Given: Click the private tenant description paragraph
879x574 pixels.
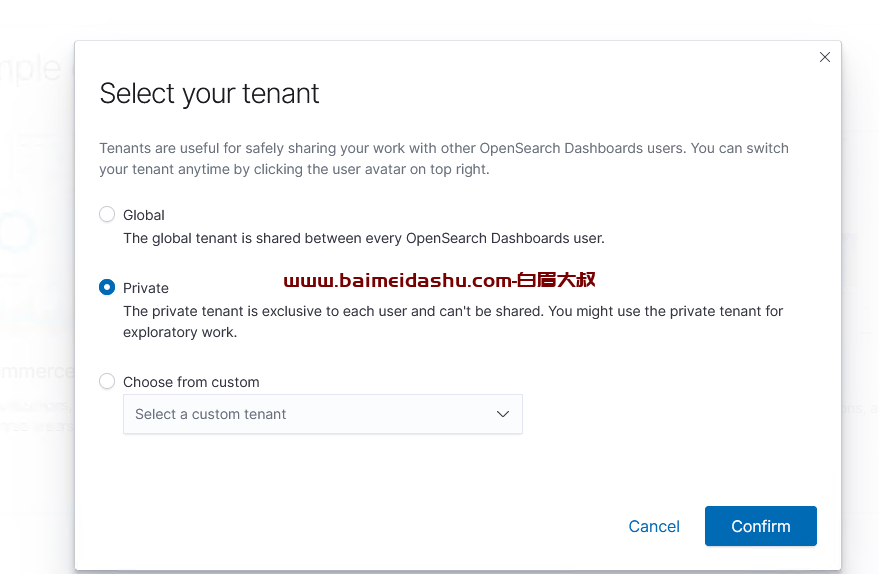Looking at the screenshot, I should 452,321.
